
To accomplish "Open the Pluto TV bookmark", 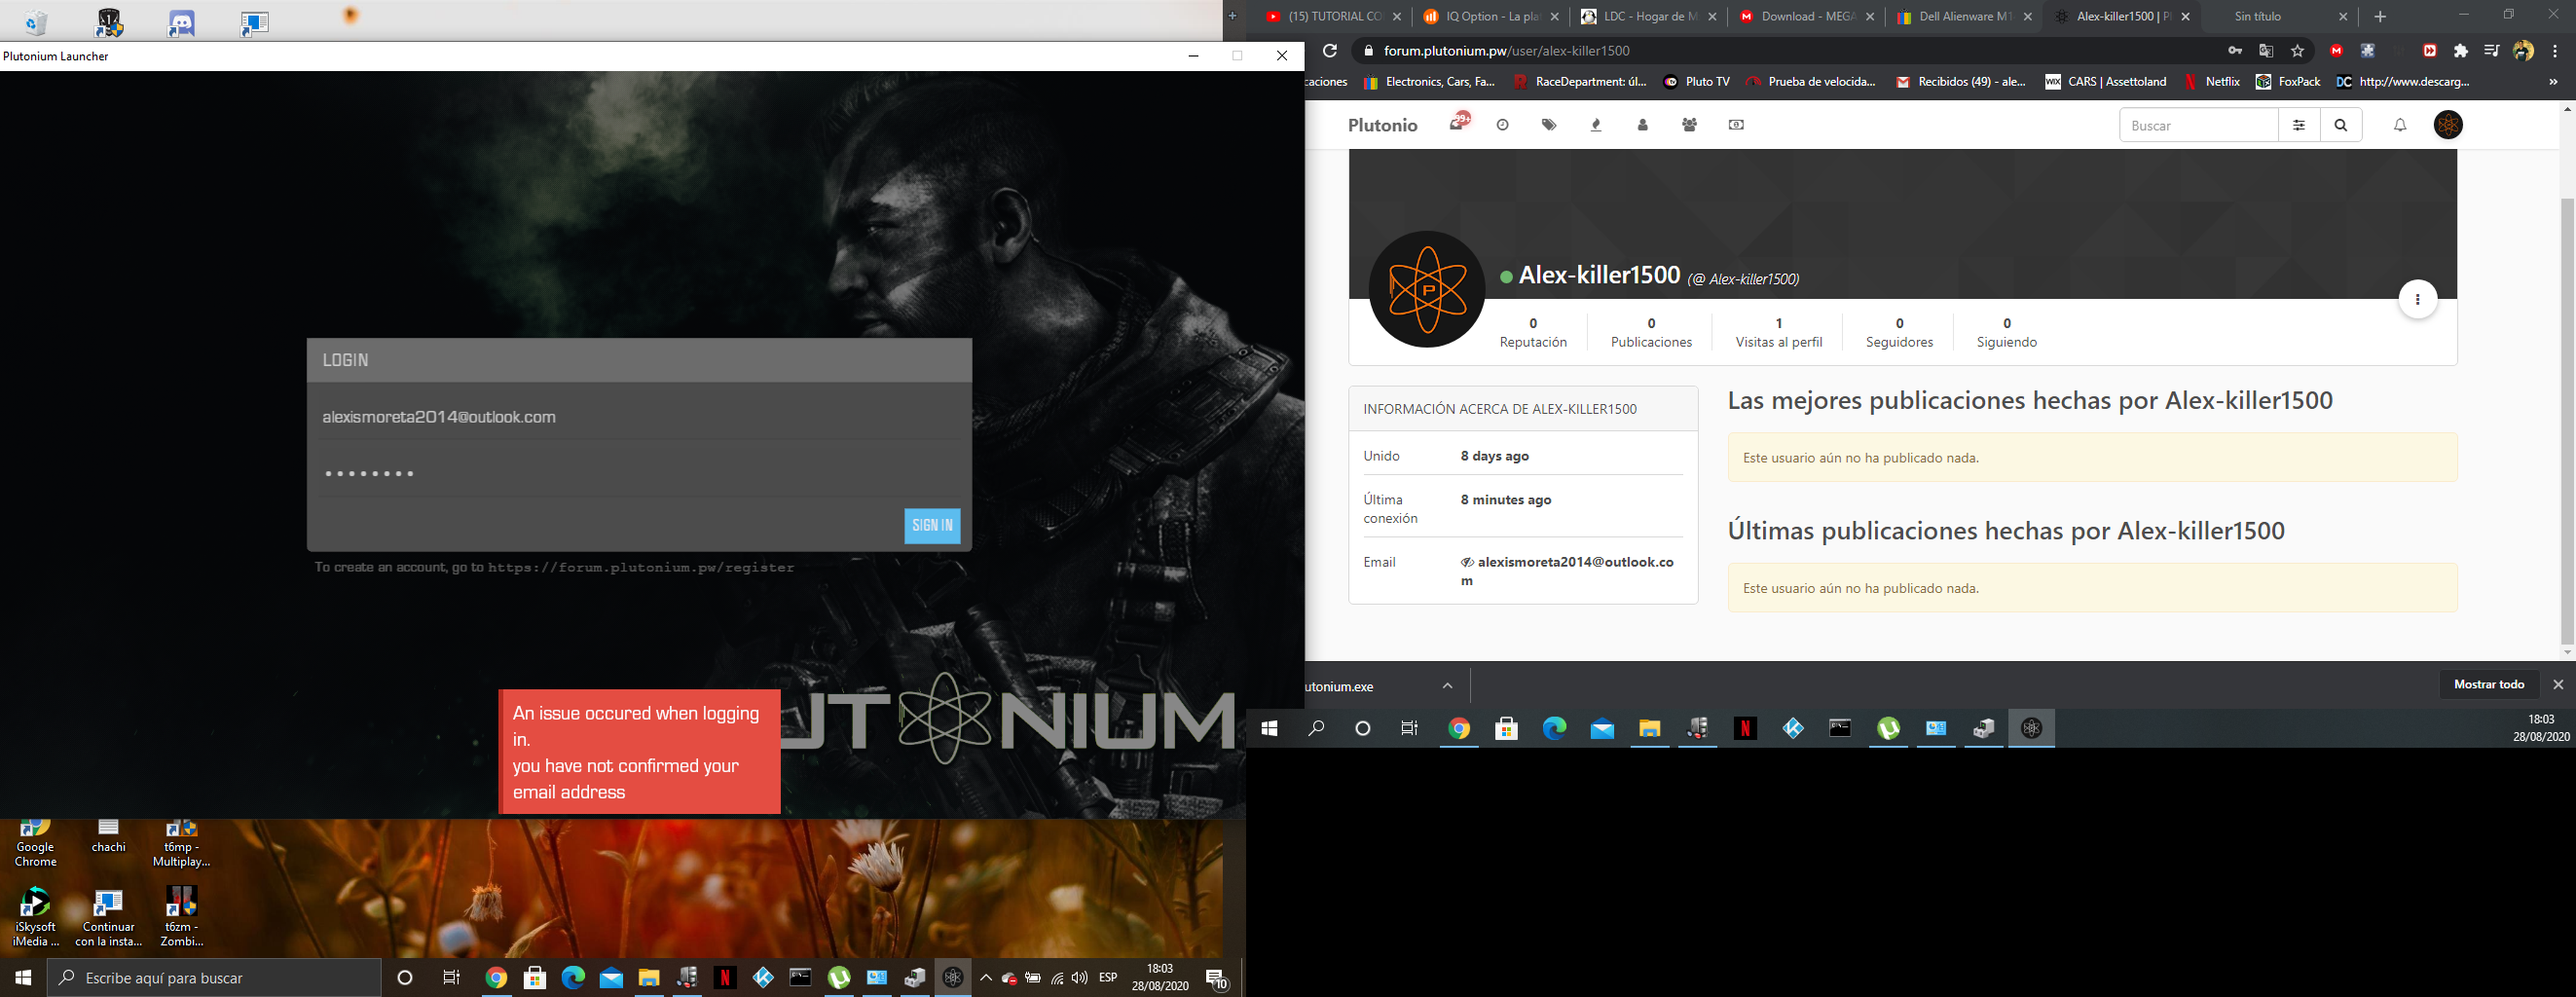I will (1697, 82).
